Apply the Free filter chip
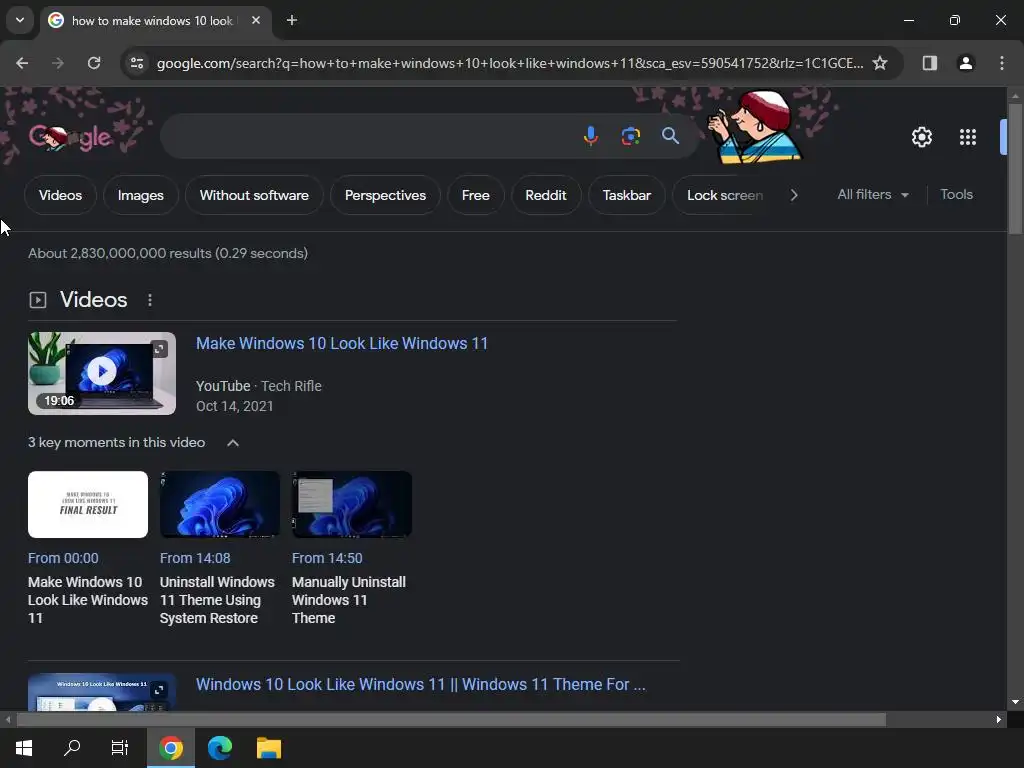The image size is (1024, 768). point(475,195)
